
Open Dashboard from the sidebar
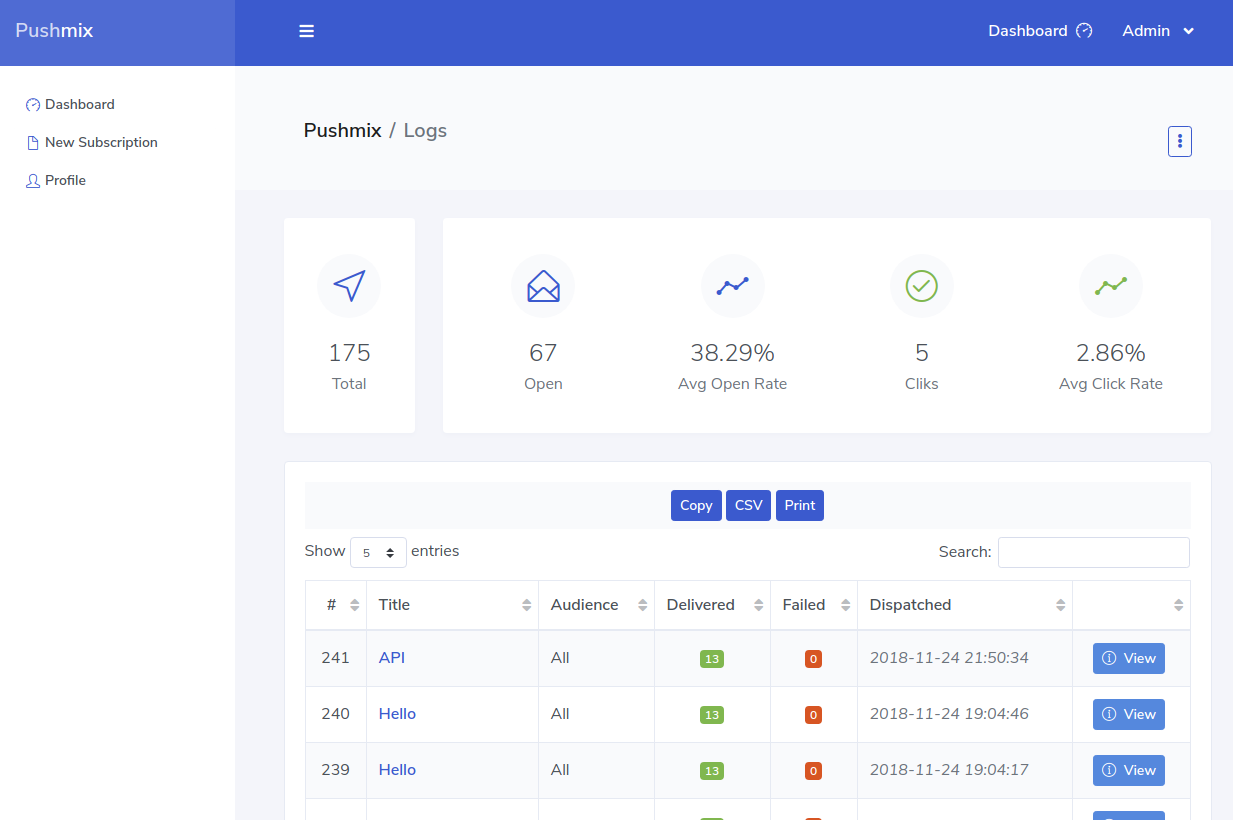80,104
